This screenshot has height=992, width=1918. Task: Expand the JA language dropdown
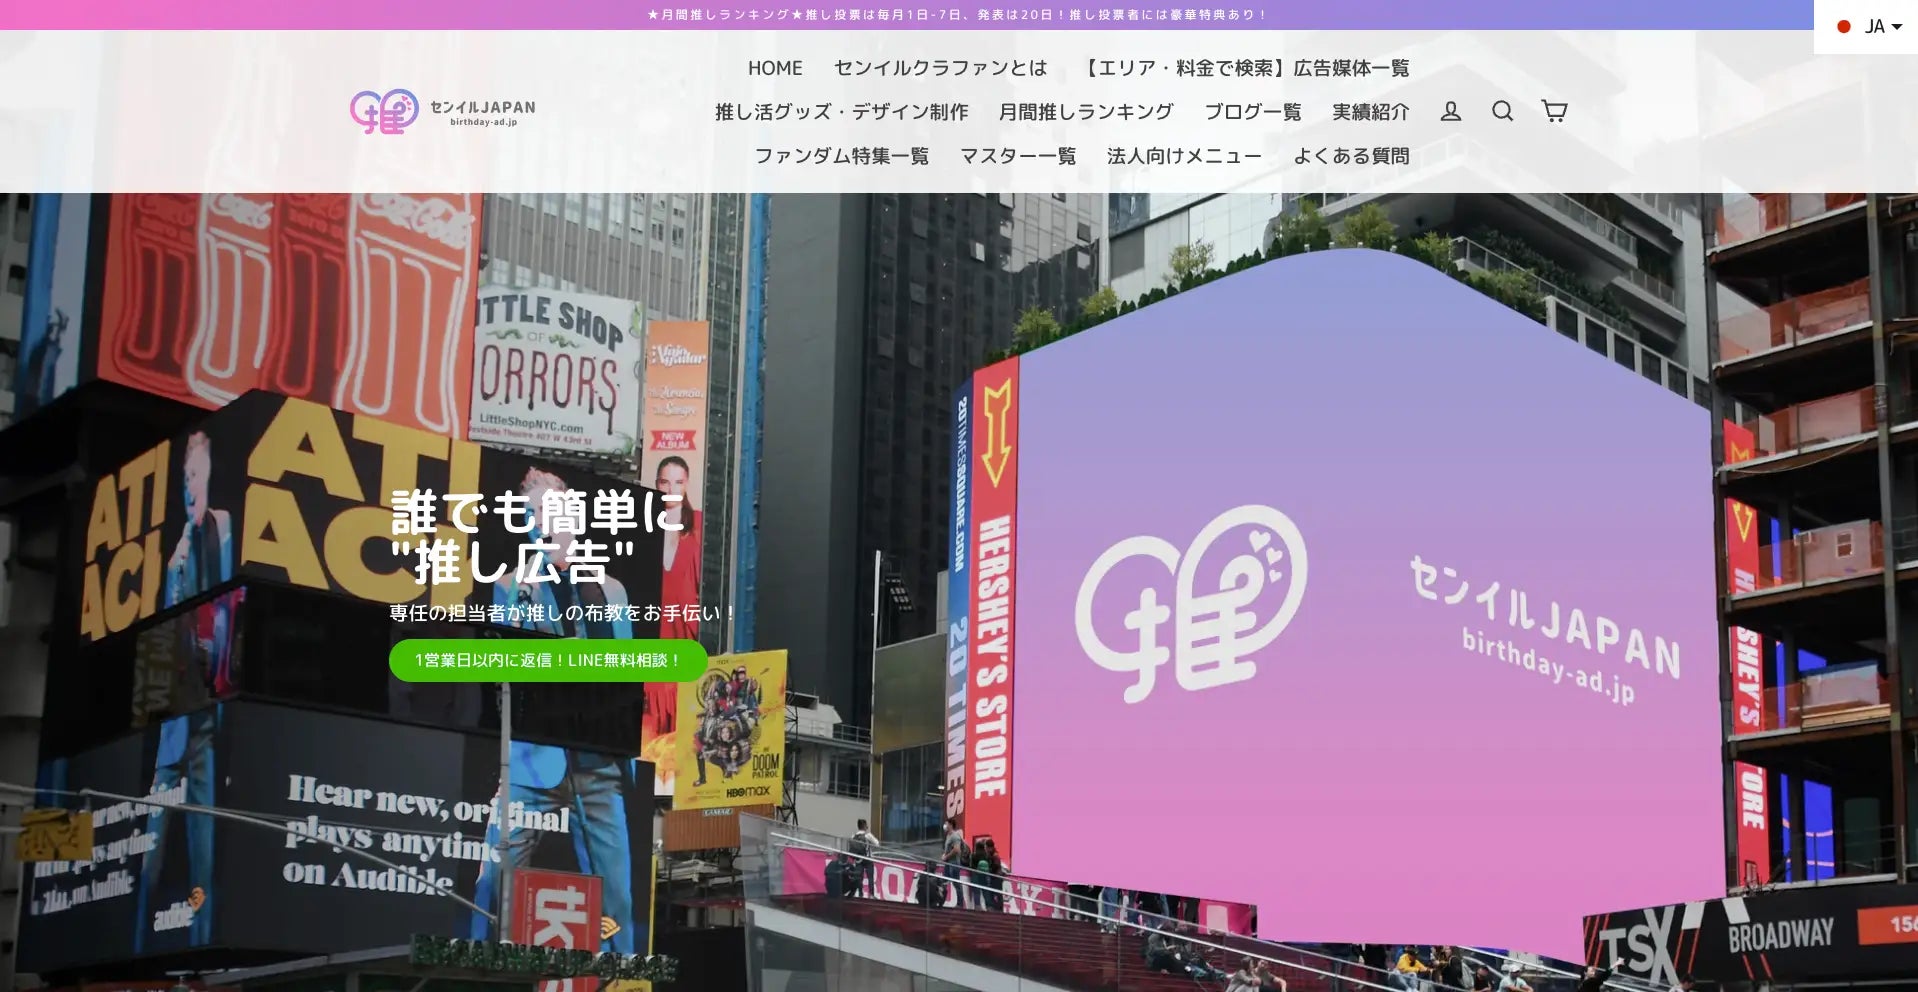point(1868,27)
